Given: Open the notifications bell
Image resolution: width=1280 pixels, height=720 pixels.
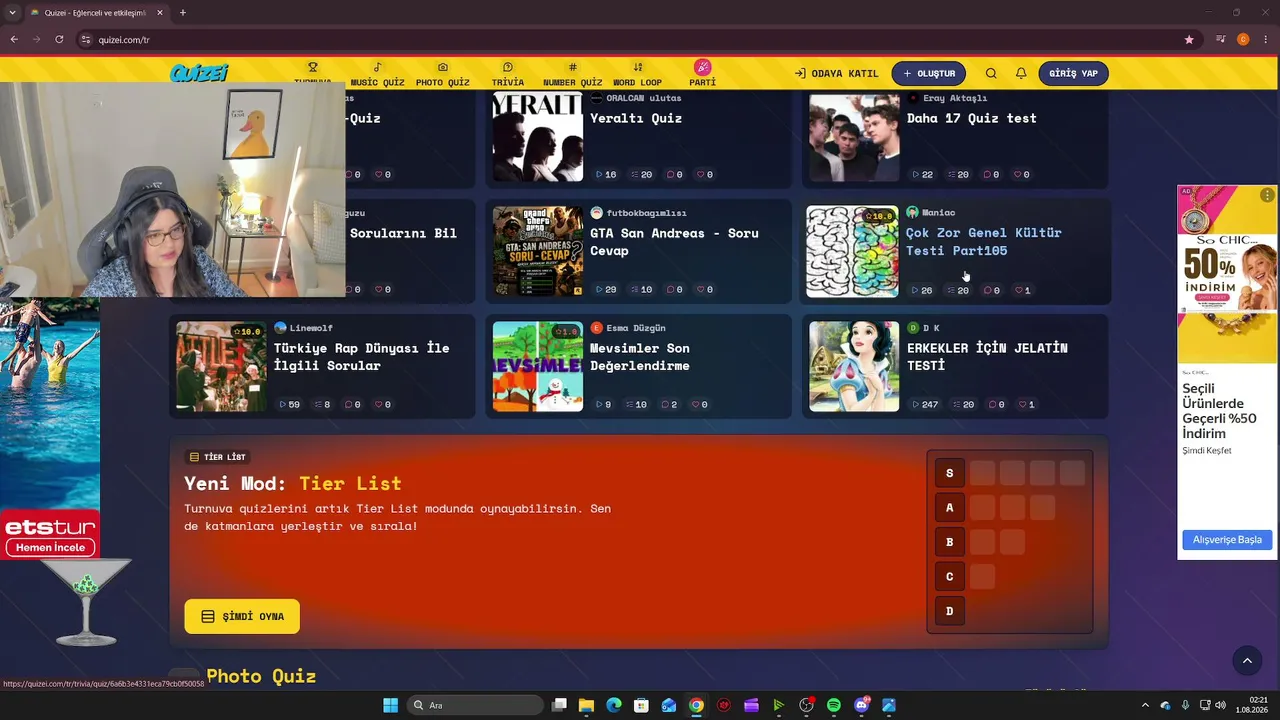Looking at the screenshot, I should pyautogui.click(x=1021, y=73).
